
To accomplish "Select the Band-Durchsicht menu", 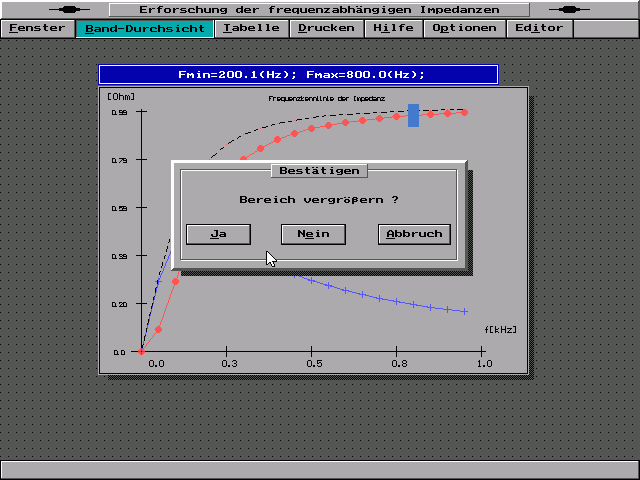I will click(145, 28).
